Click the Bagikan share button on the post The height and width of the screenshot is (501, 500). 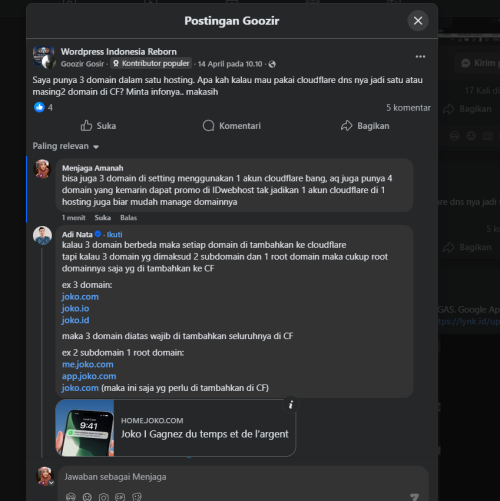tap(365, 126)
